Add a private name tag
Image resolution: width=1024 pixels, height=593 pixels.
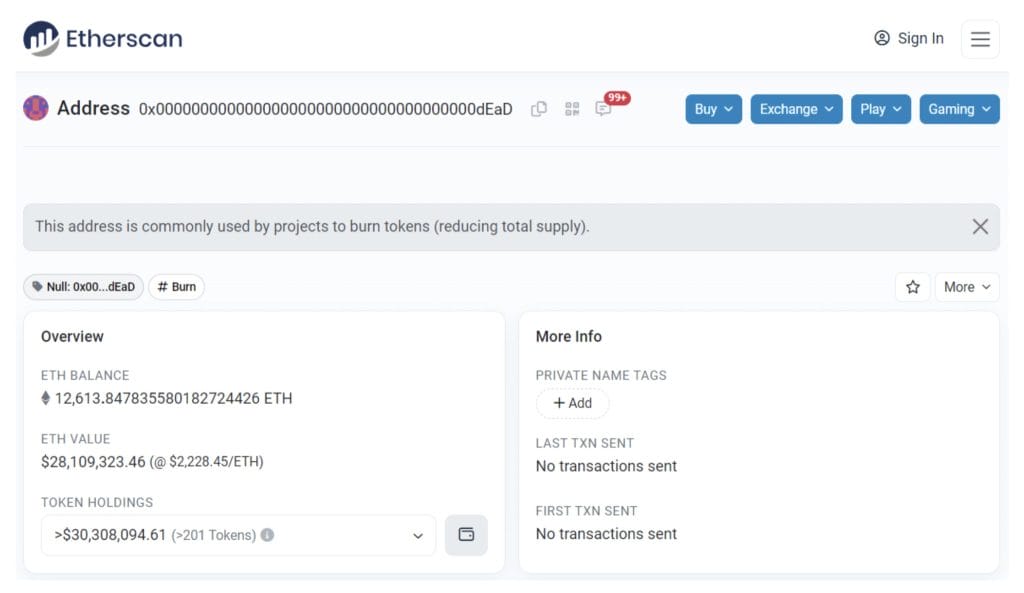click(x=573, y=403)
